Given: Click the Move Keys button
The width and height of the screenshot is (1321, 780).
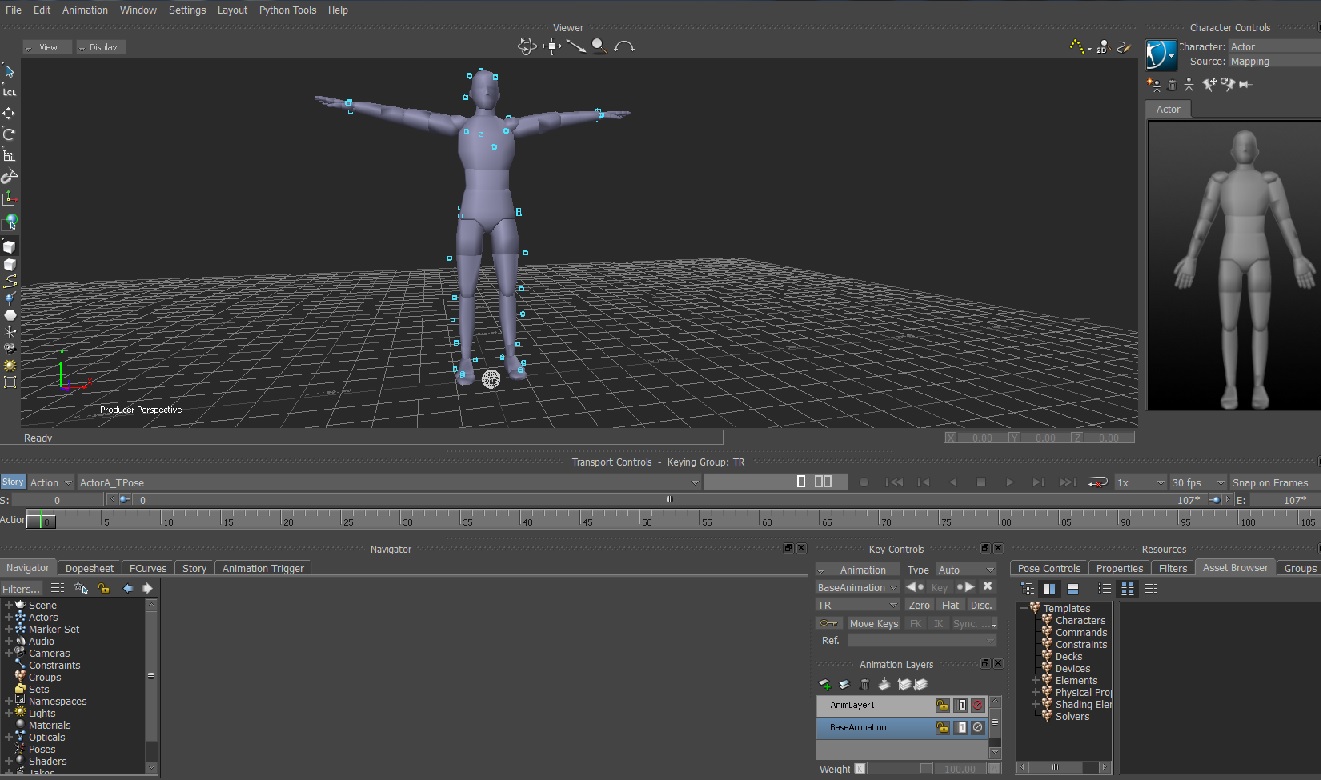Looking at the screenshot, I should coord(874,622).
